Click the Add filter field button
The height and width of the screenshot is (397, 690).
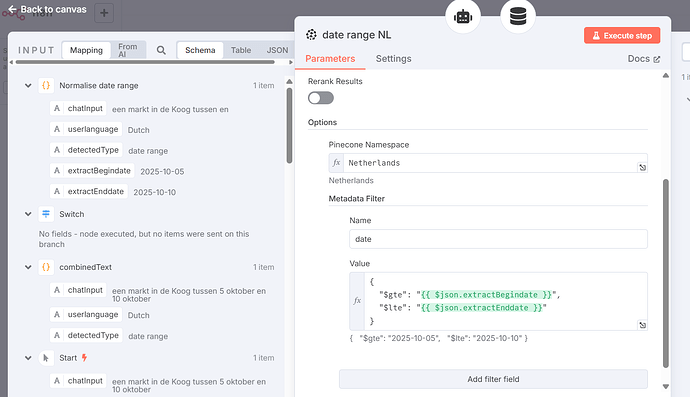(x=493, y=379)
